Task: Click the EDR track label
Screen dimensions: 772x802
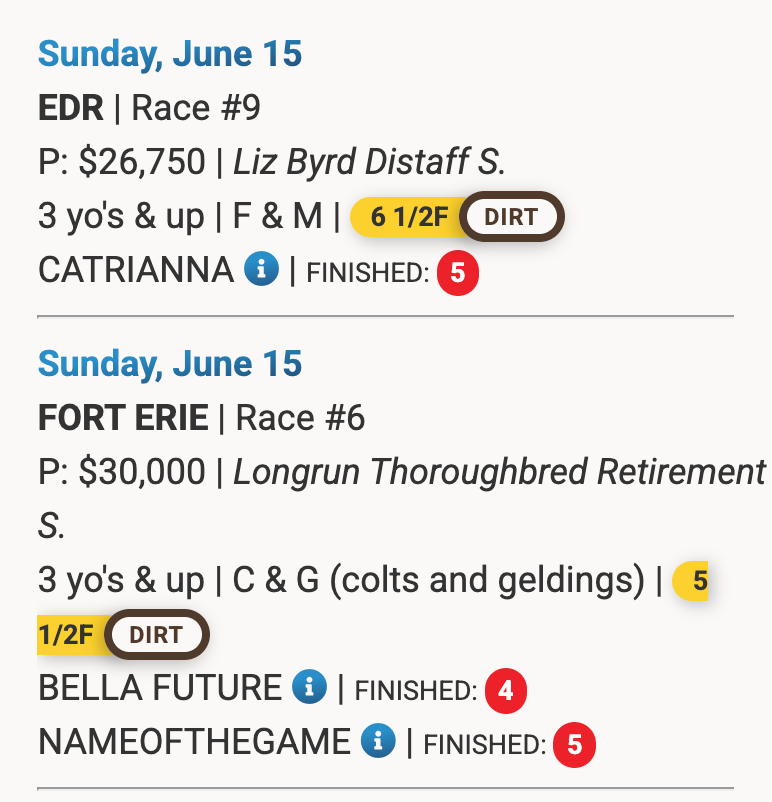Action: click(71, 108)
